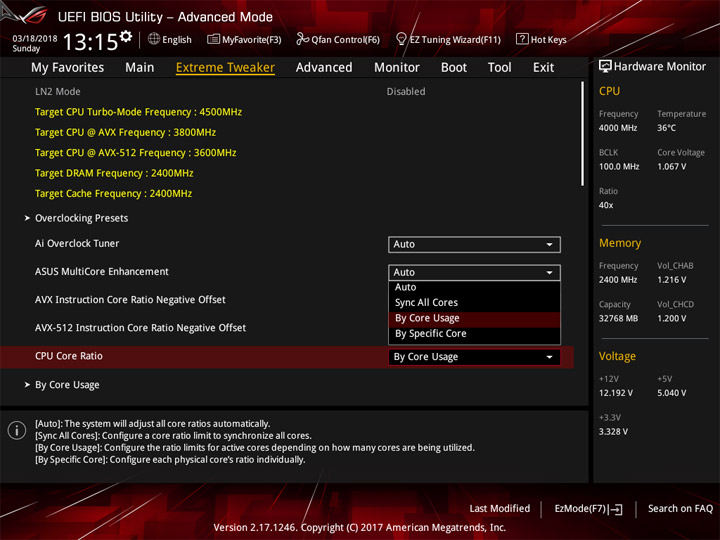
Task: Choose Auto from the open list
Action: [x=474, y=287]
